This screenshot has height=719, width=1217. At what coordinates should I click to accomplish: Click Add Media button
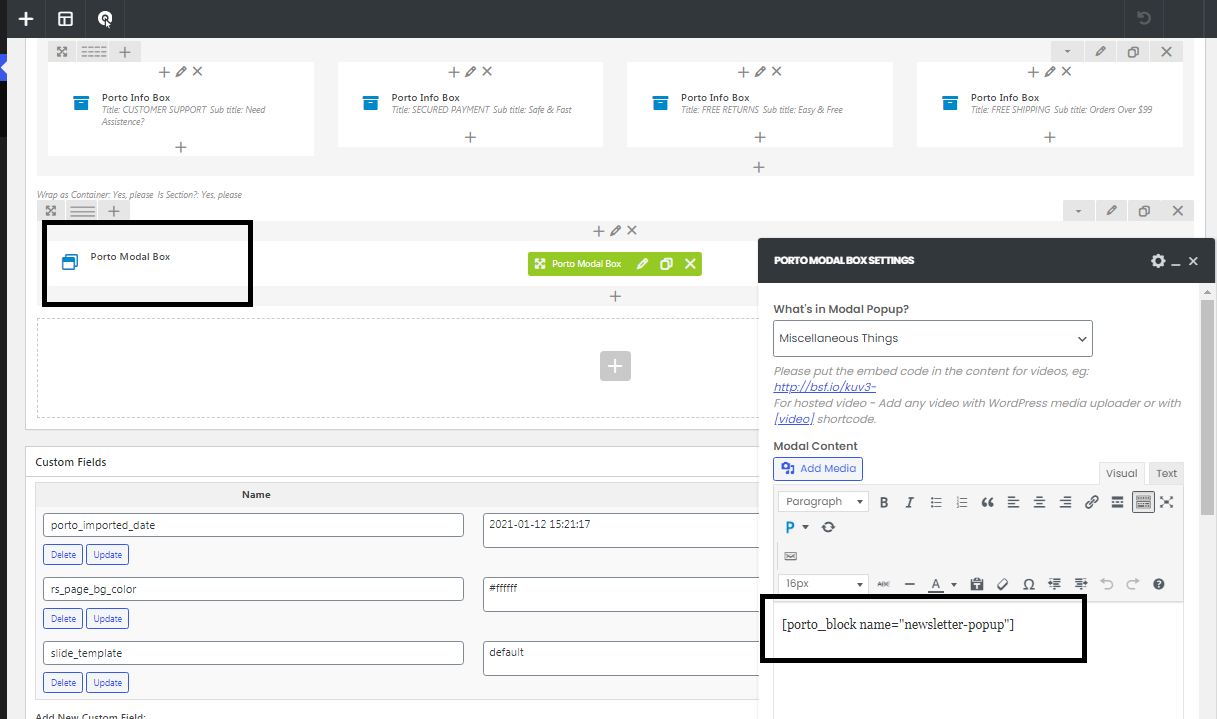pyautogui.click(x=818, y=468)
